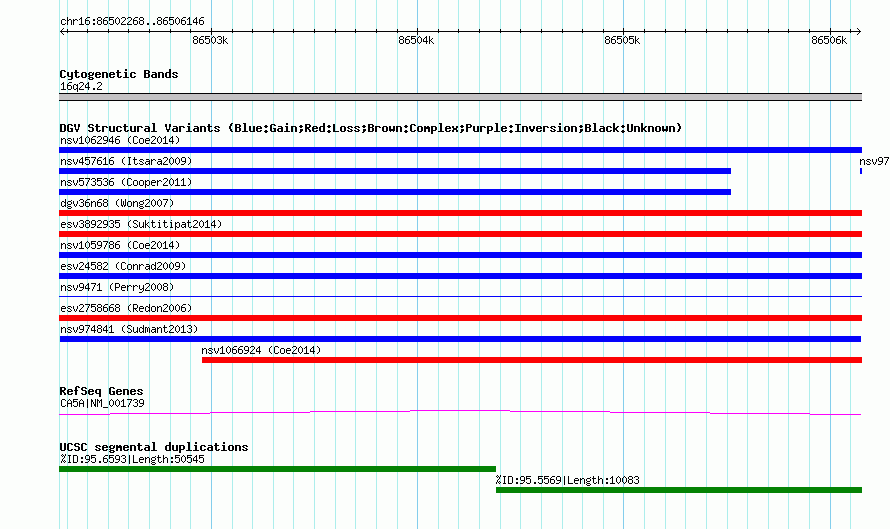This screenshot has height=529, width=890.
Task: Click the green segmental duplication bar of length 50545
Action: coord(278,469)
